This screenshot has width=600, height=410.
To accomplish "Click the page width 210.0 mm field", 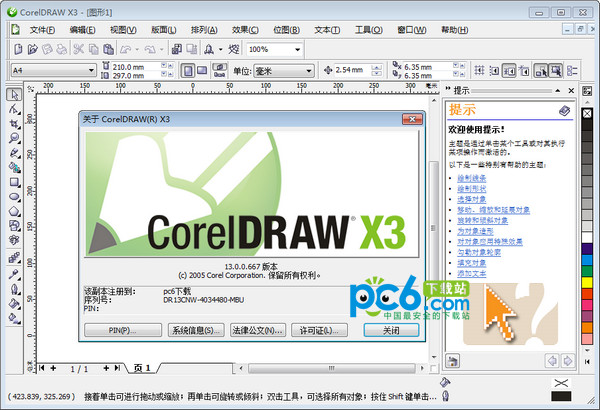I will (135, 67).
